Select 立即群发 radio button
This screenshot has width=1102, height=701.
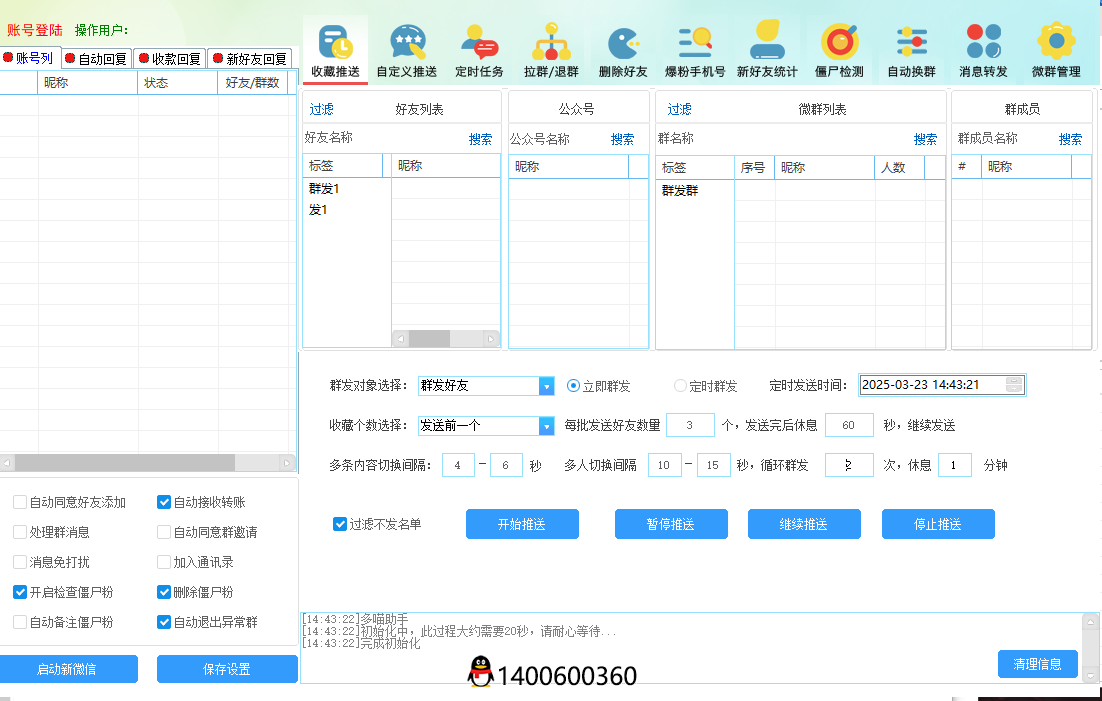(x=573, y=385)
